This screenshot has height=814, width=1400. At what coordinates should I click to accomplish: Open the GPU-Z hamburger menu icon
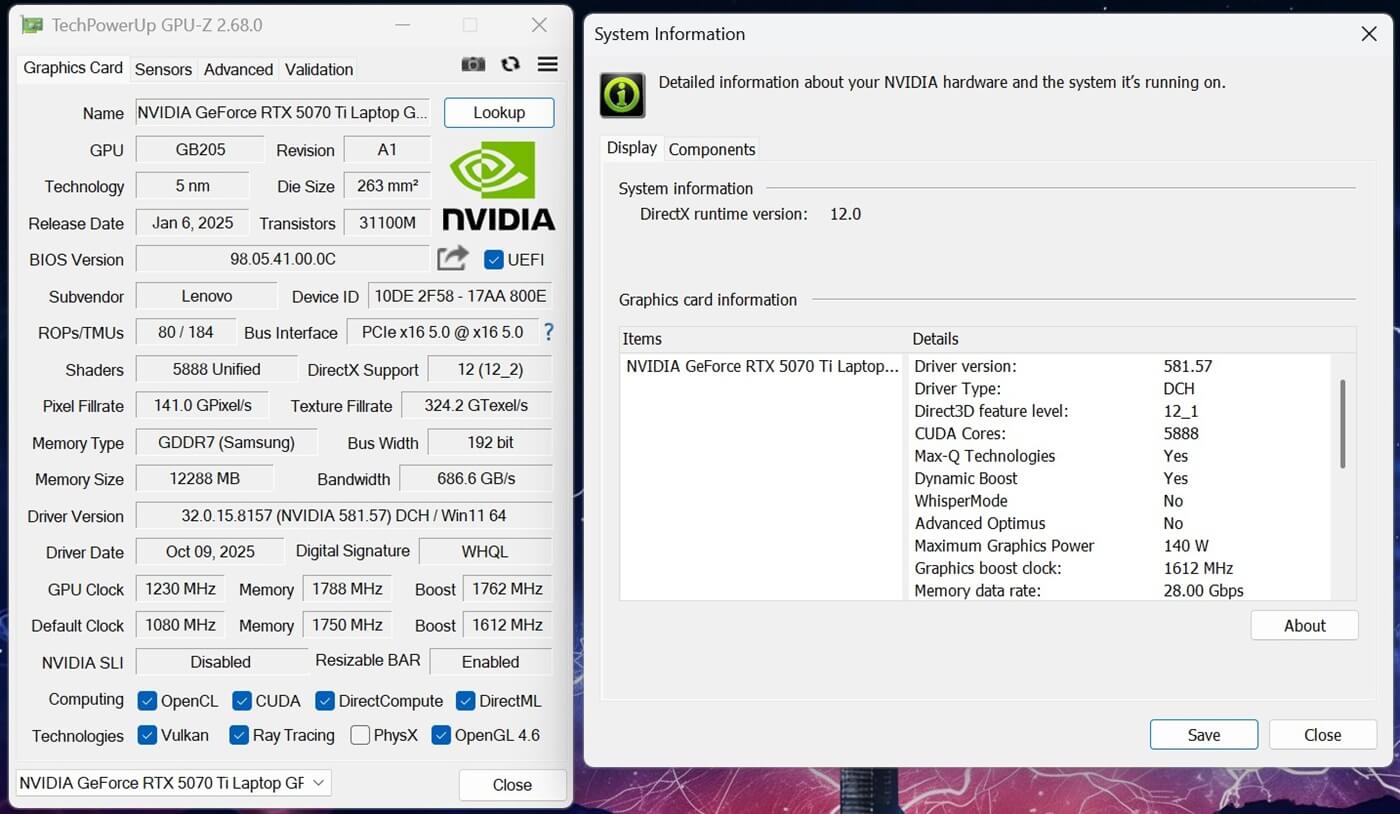click(x=547, y=64)
